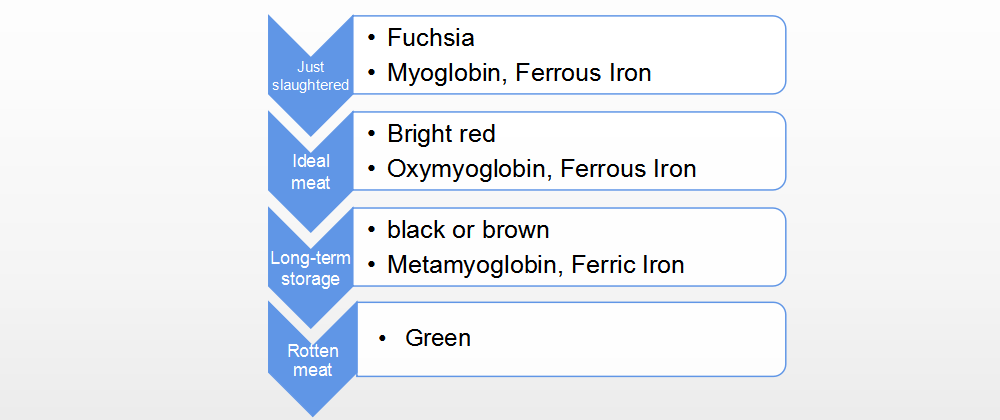Click the word 'slaughtered' in first chevron
1000x420 pixels.
pos(311,85)
